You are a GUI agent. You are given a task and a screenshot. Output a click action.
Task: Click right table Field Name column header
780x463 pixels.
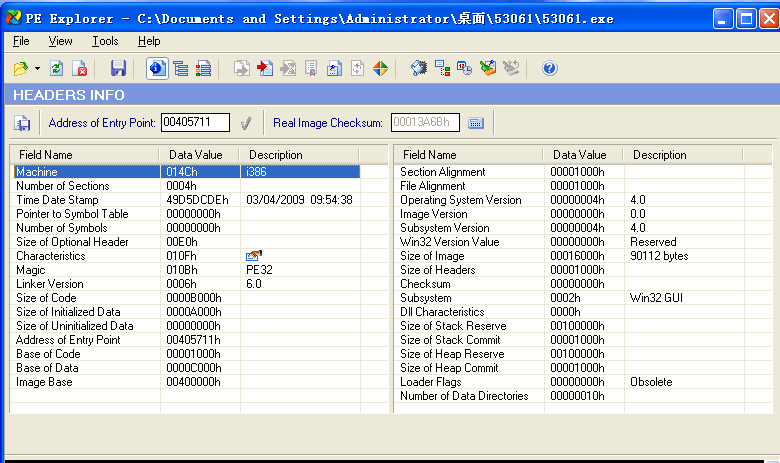click(x=469, y=155)
